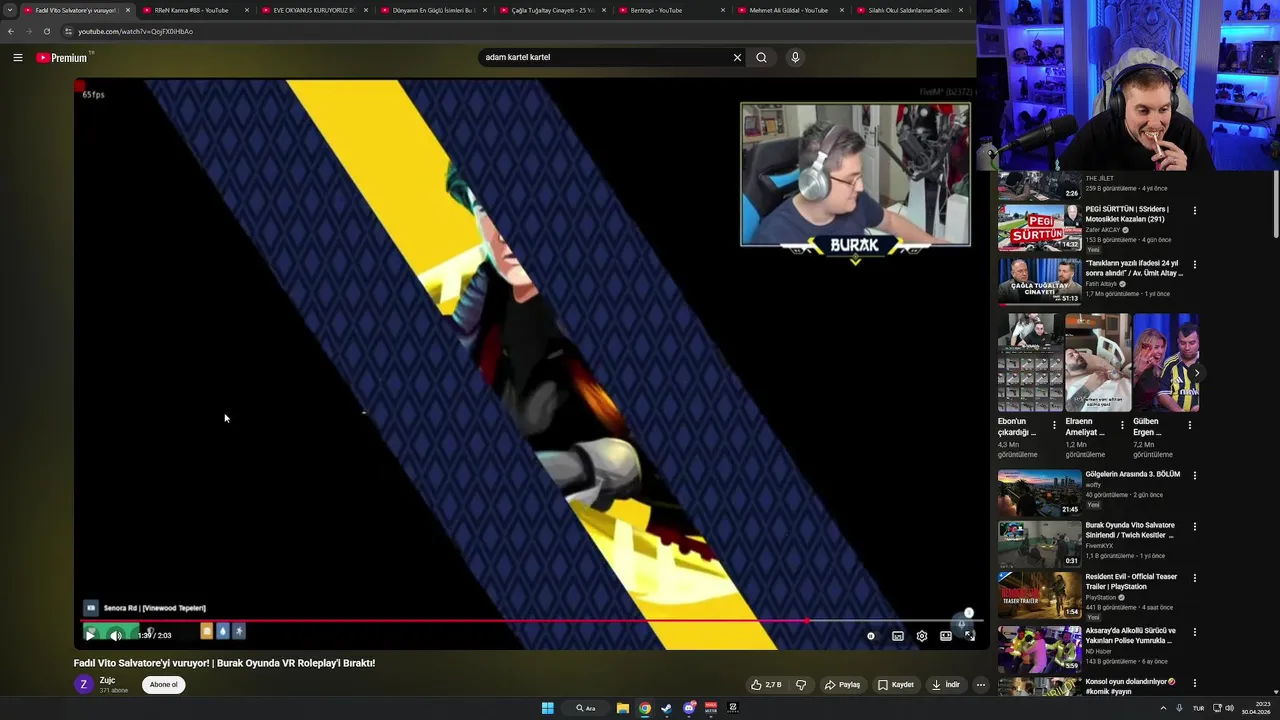Image resolution: width=1280 pixels, height=720 pixels.
Task: Open the browser tab search dropdown
Action: (x=9, y=10)
